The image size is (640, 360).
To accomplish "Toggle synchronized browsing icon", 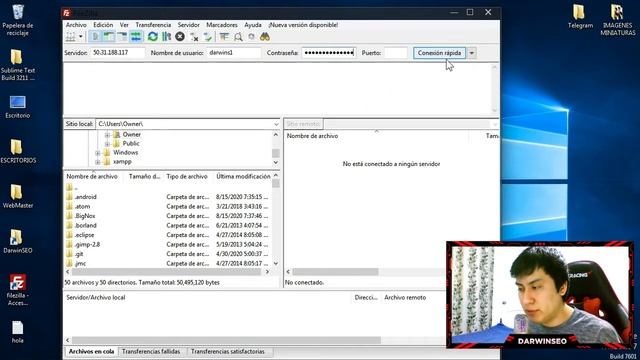I will [x=251, y=37].
